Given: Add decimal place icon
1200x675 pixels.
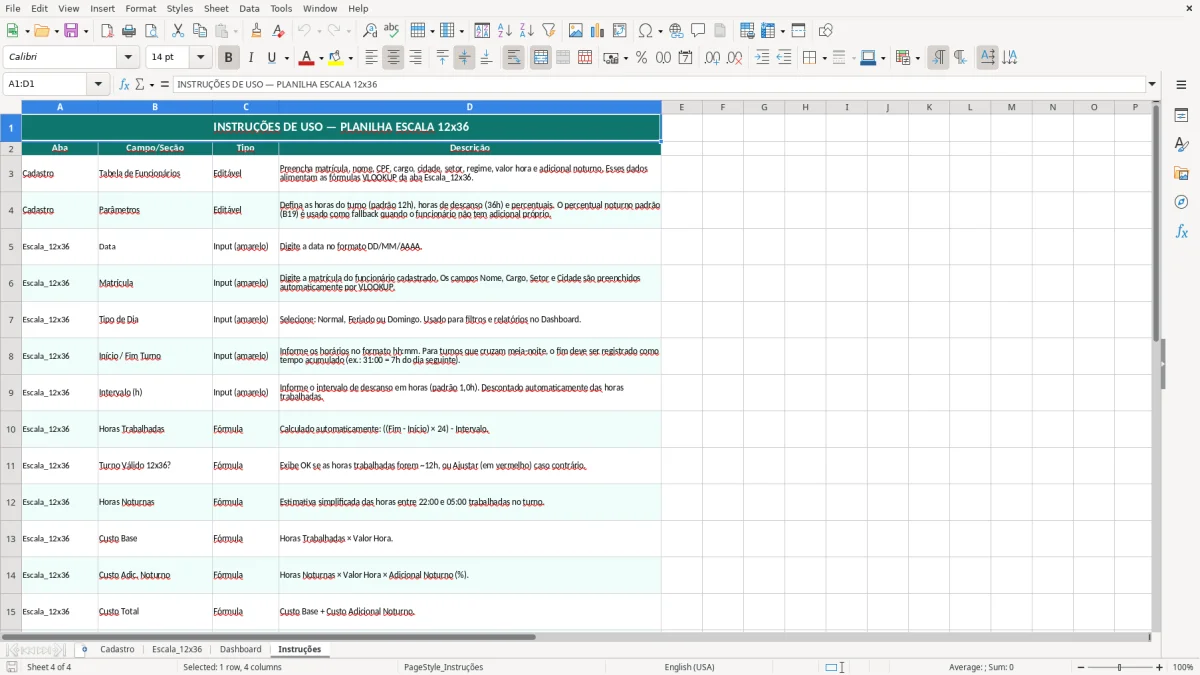Looking at the screenshot, I should coord(712,58).
